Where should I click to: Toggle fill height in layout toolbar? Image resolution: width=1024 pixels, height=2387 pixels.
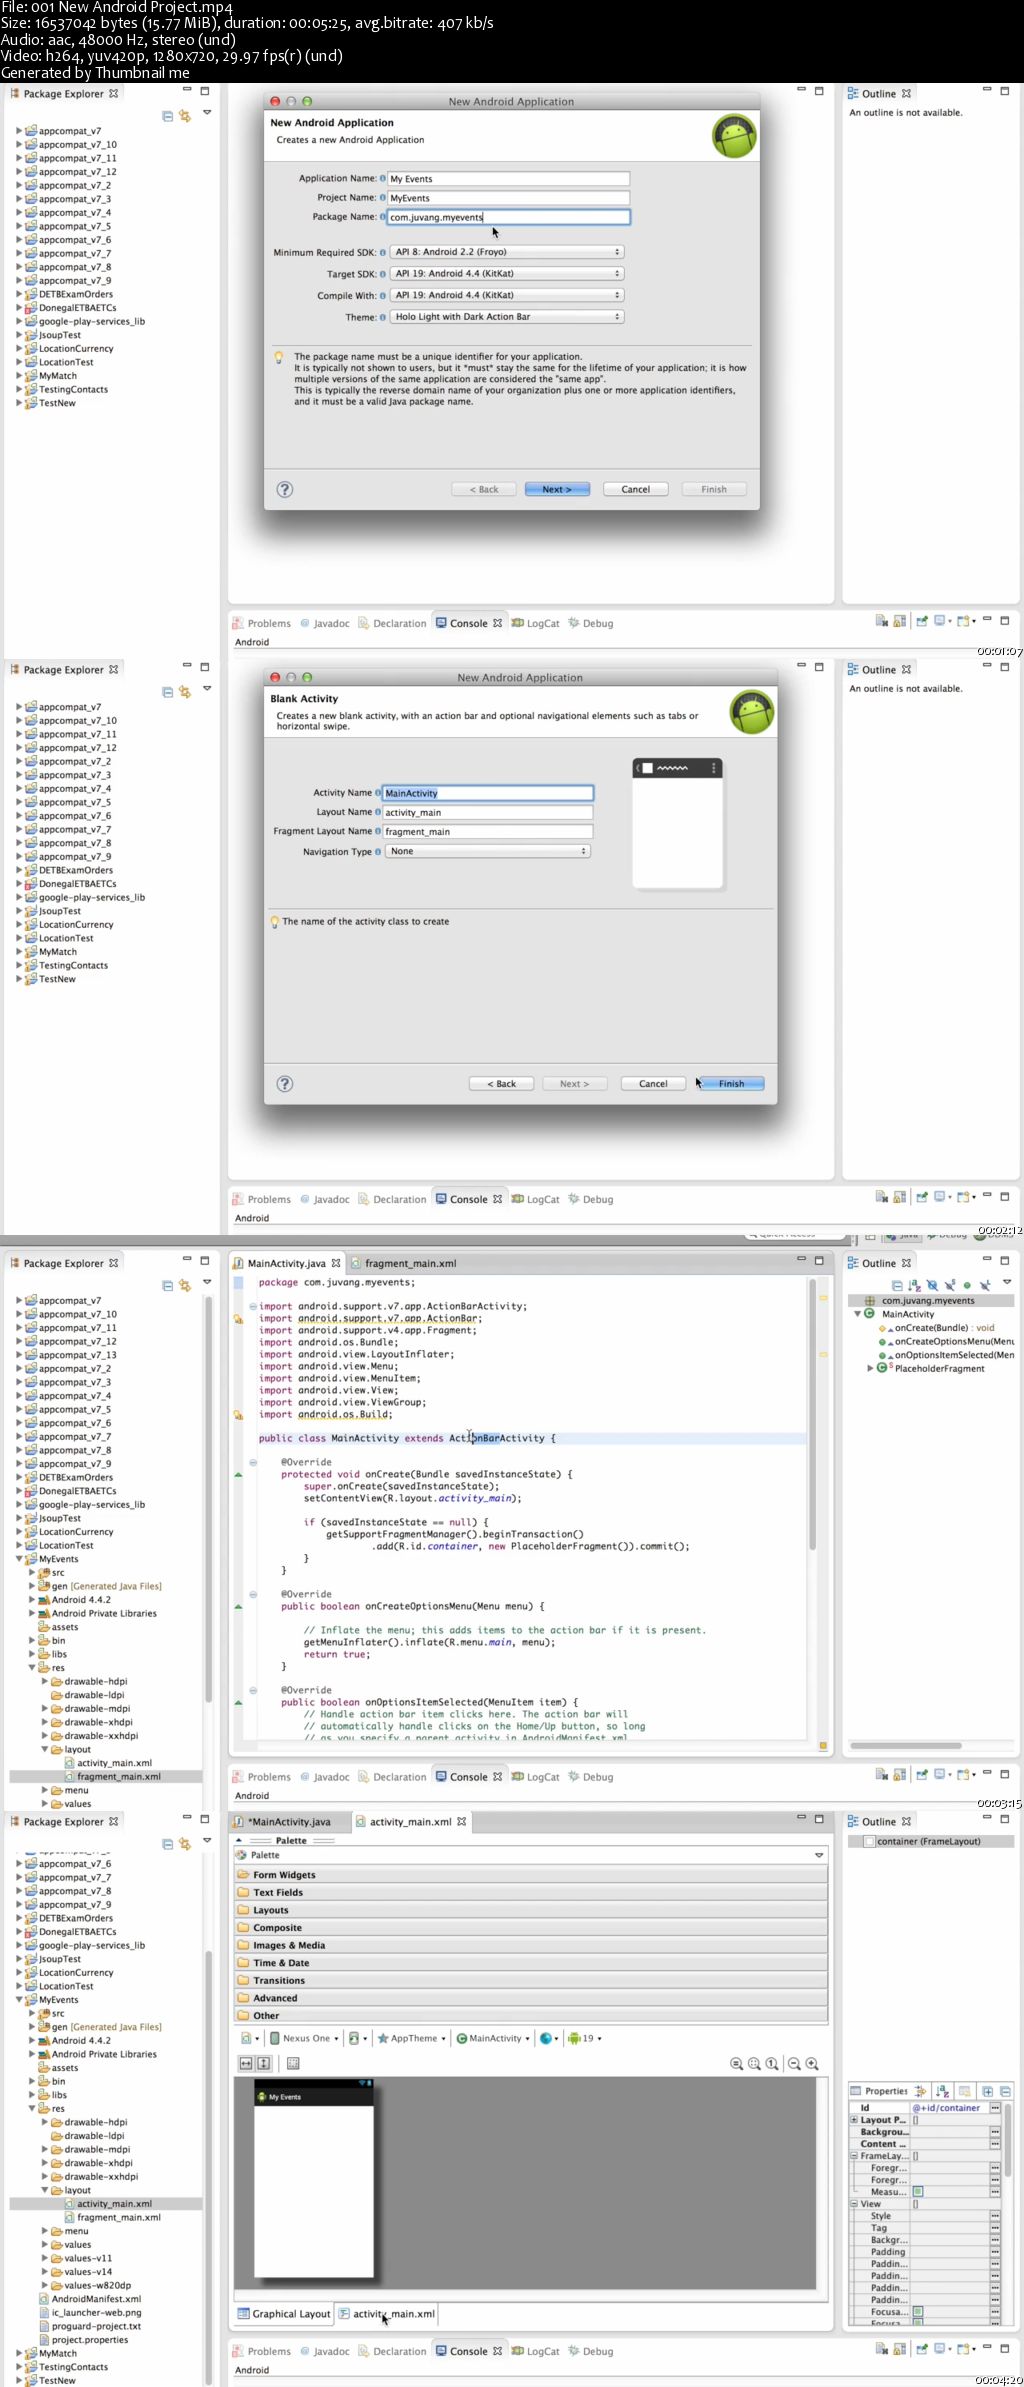point(264,2063)
